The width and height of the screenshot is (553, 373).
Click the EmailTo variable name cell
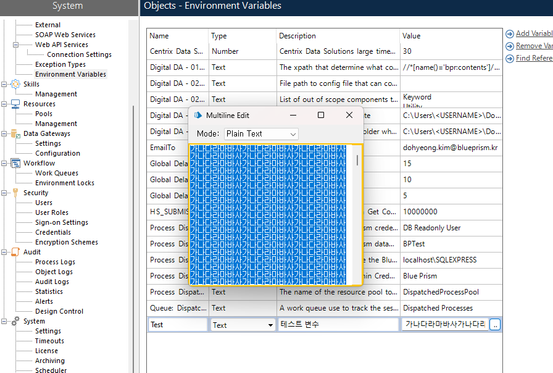coord(168,147)
